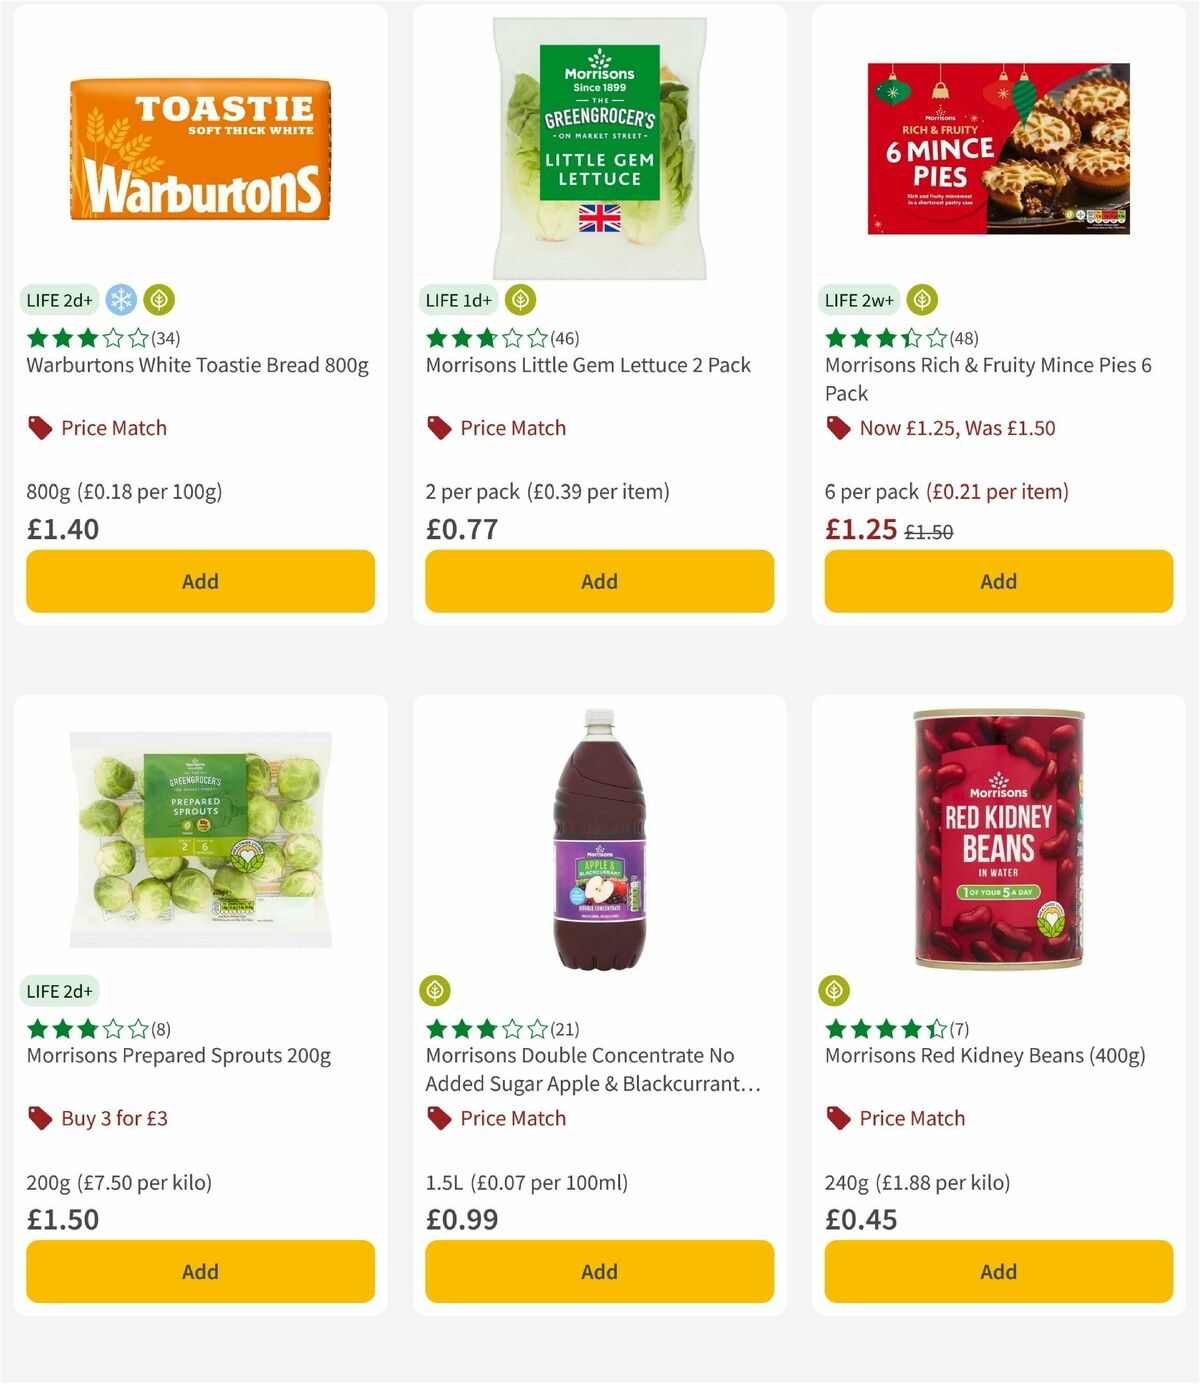This screenshot has height=1384, width=1200.
Task: Add Morrisons Prepared Sprouts to basket
Action: coord(199,1271)
